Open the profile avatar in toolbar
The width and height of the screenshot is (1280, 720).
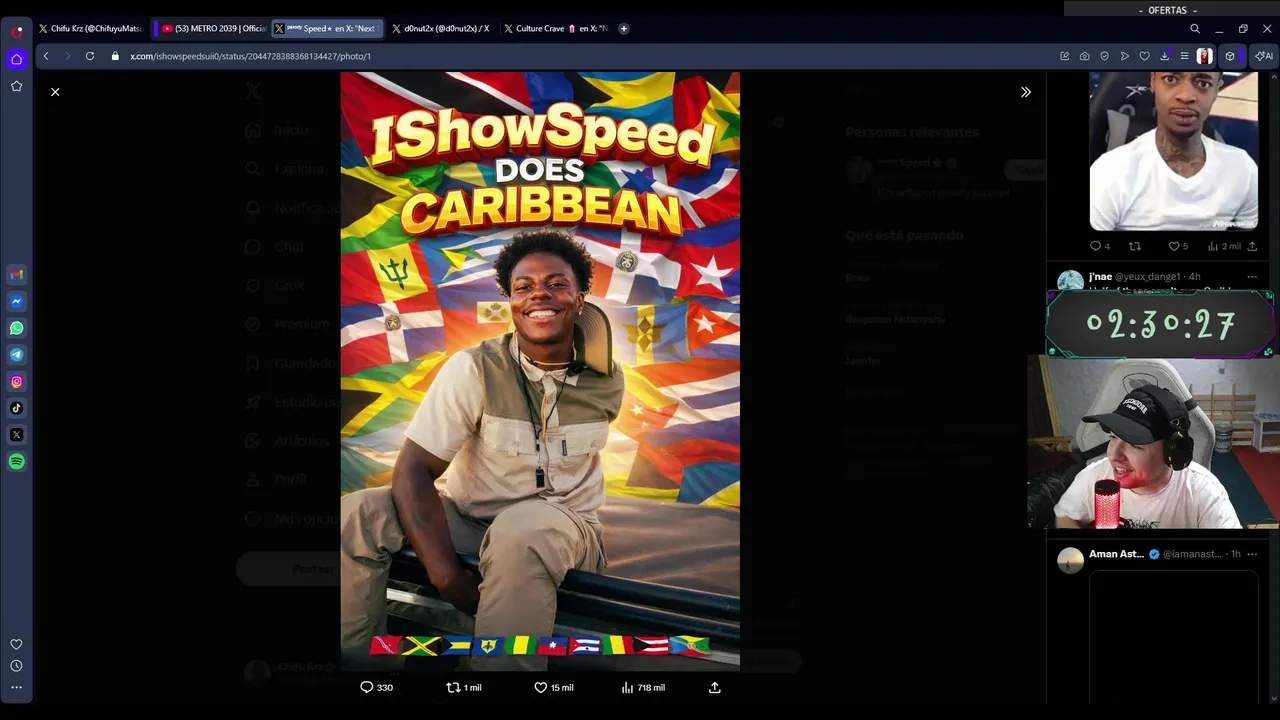click(1205, 56)
